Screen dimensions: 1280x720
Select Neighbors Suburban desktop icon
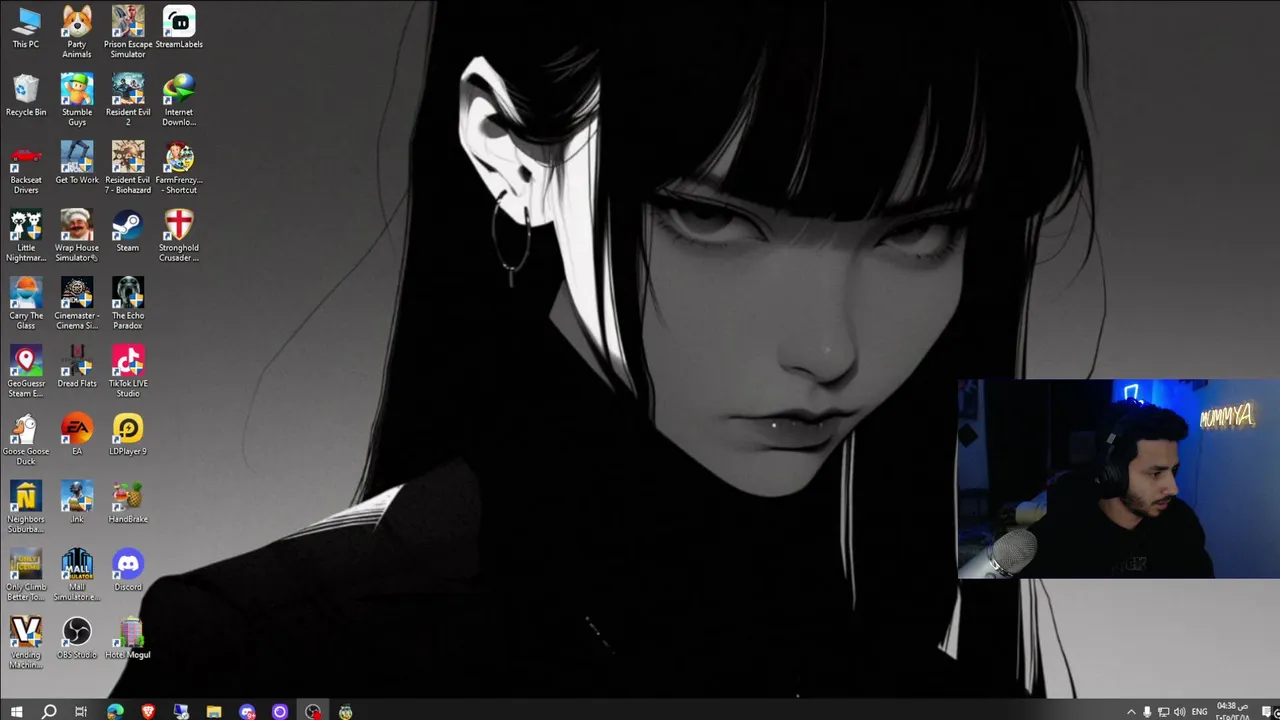(26, 507)
